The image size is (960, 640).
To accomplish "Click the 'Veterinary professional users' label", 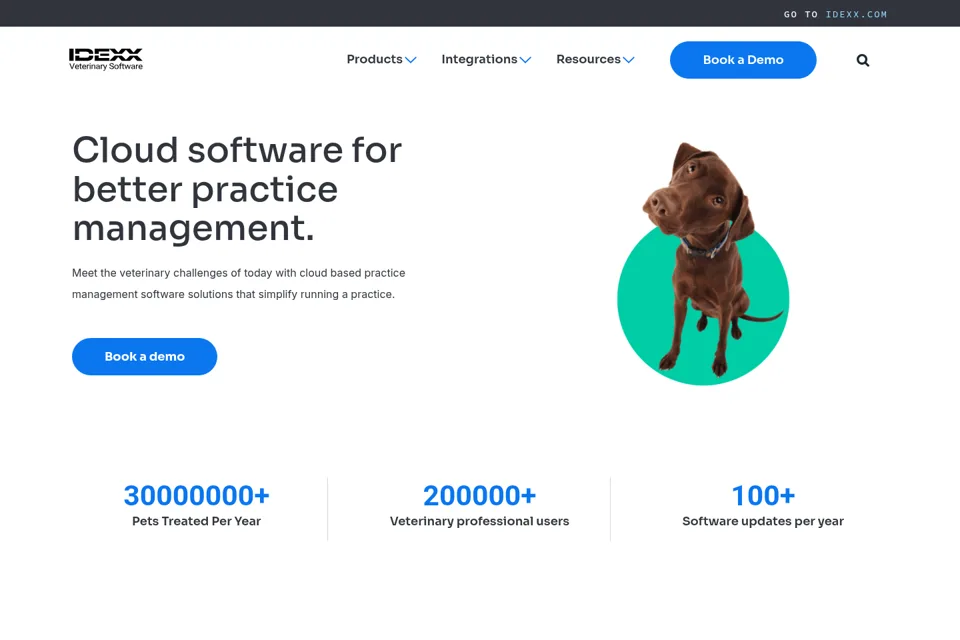I will click(479, 521).
